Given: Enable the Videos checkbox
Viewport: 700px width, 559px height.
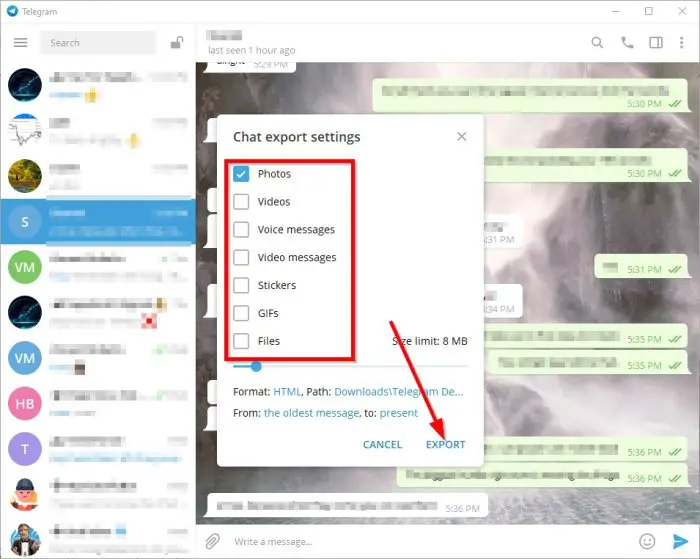Looking at the screenshot, I should [241, 201].
